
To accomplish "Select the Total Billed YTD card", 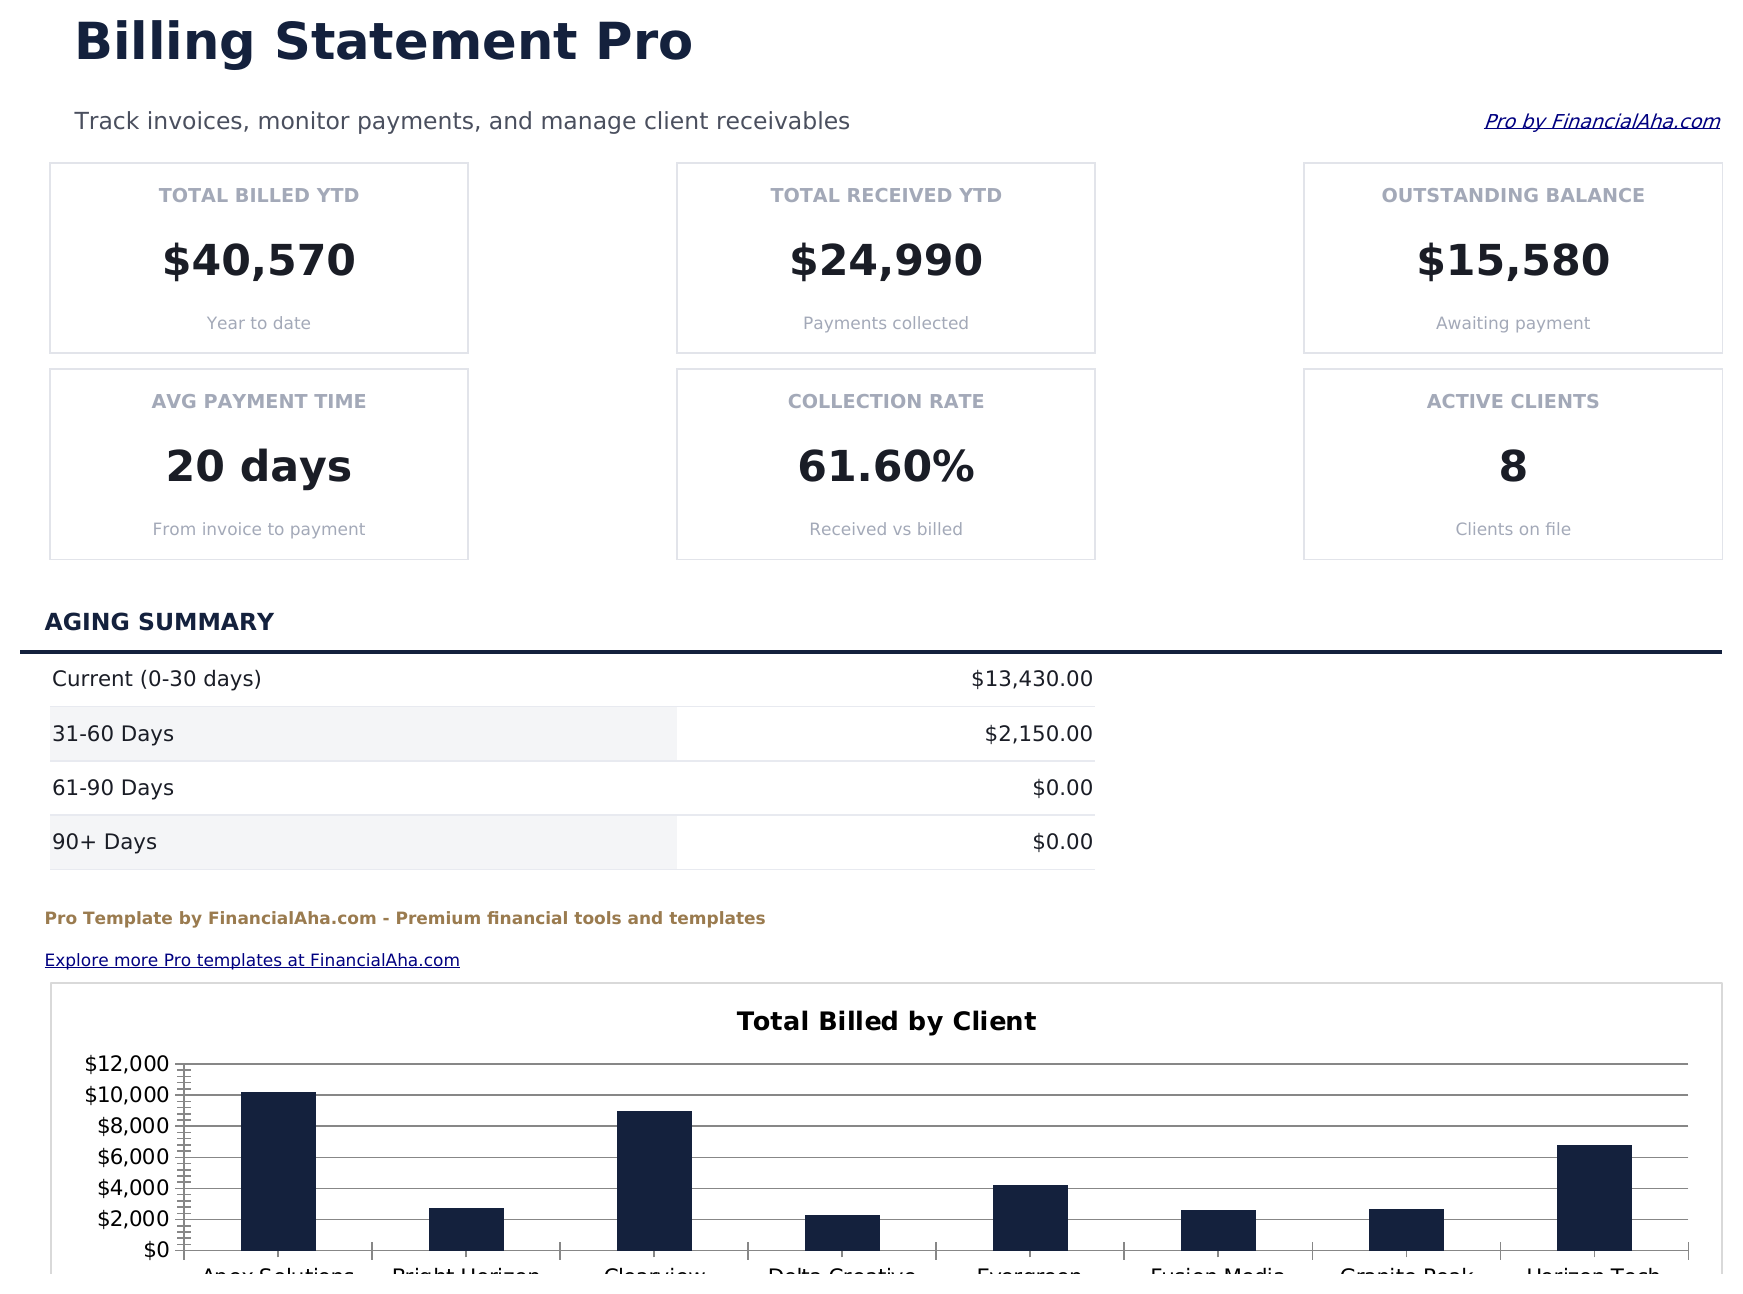I will tap(258, 257).
